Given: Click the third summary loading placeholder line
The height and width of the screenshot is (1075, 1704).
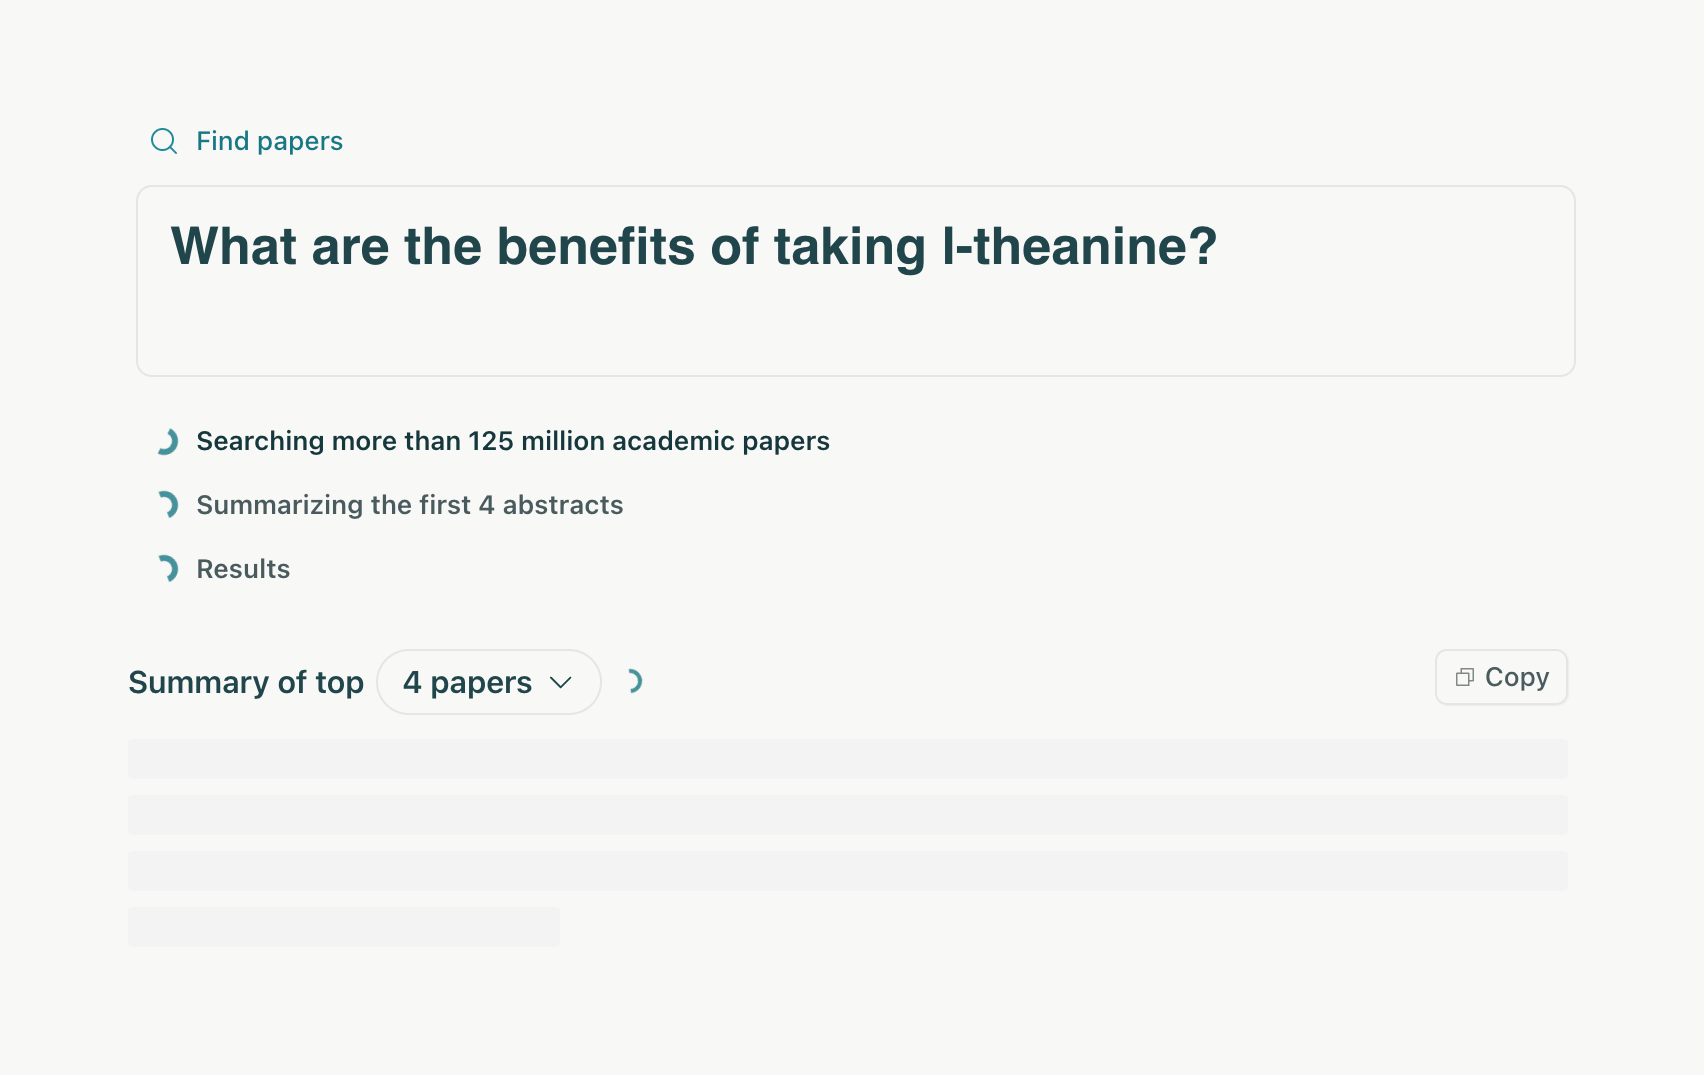Looking at the screenshot, I should pyautogui.click(x=847, y=871).
